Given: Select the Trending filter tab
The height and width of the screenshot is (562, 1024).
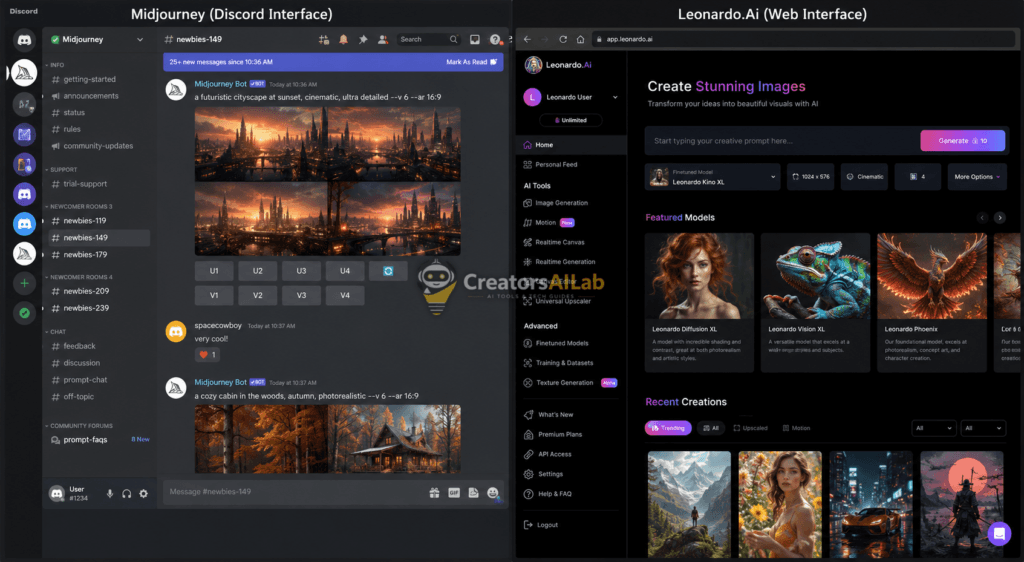Looking at the screenshot, I should click(x=667, y=428).
